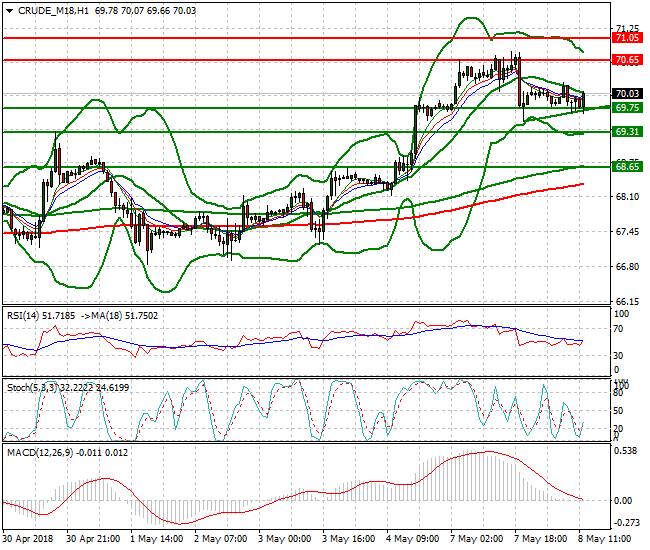The width and height of the screenshot is (650, 550).
Task: Select the 70.65 red price level label
Action: (x=627, y=60)
